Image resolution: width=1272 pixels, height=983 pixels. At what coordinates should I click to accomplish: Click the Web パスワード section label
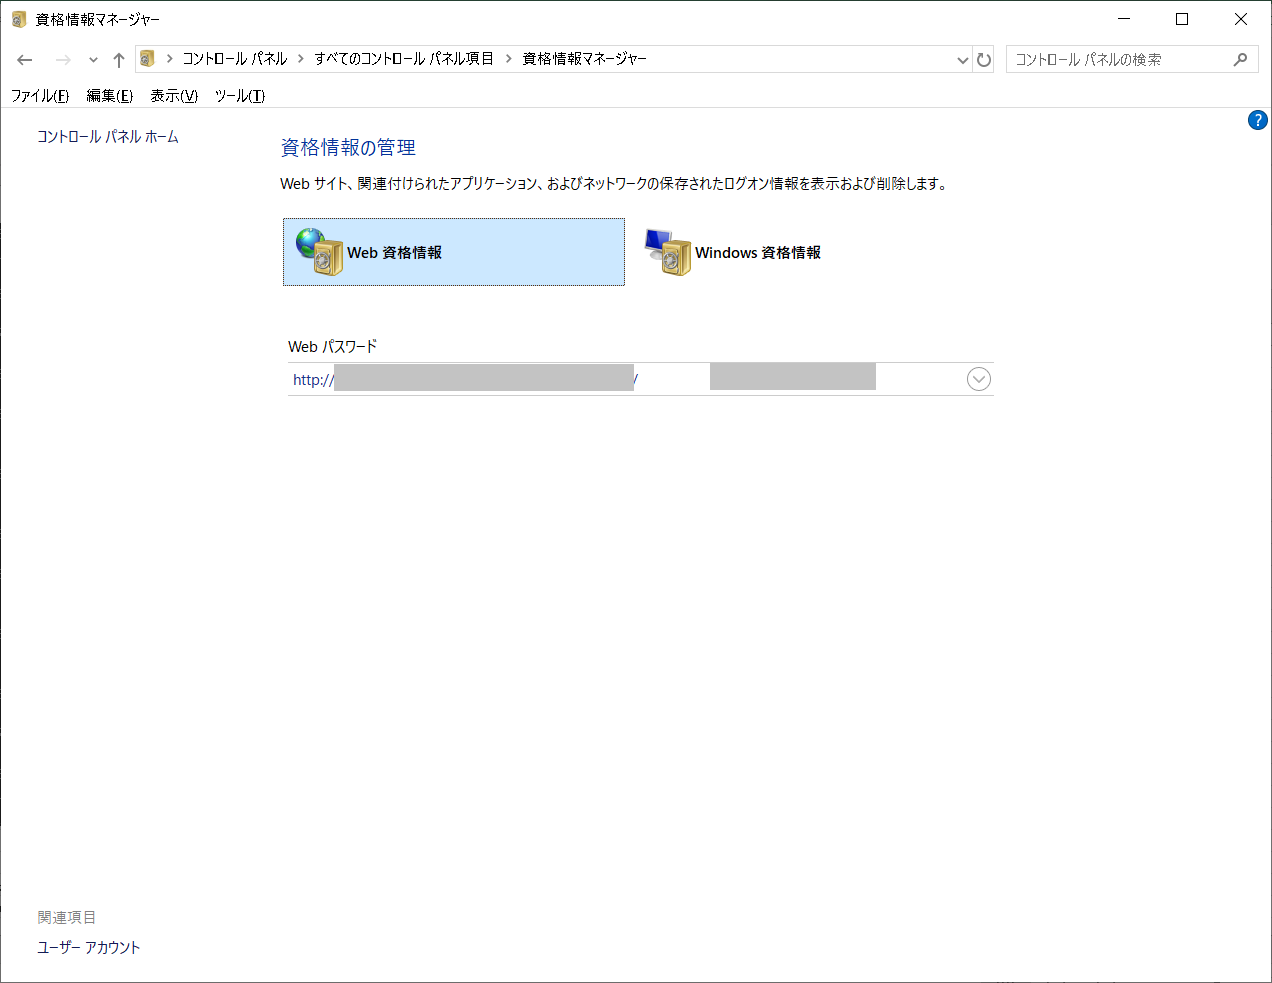[x=332, y=347]
